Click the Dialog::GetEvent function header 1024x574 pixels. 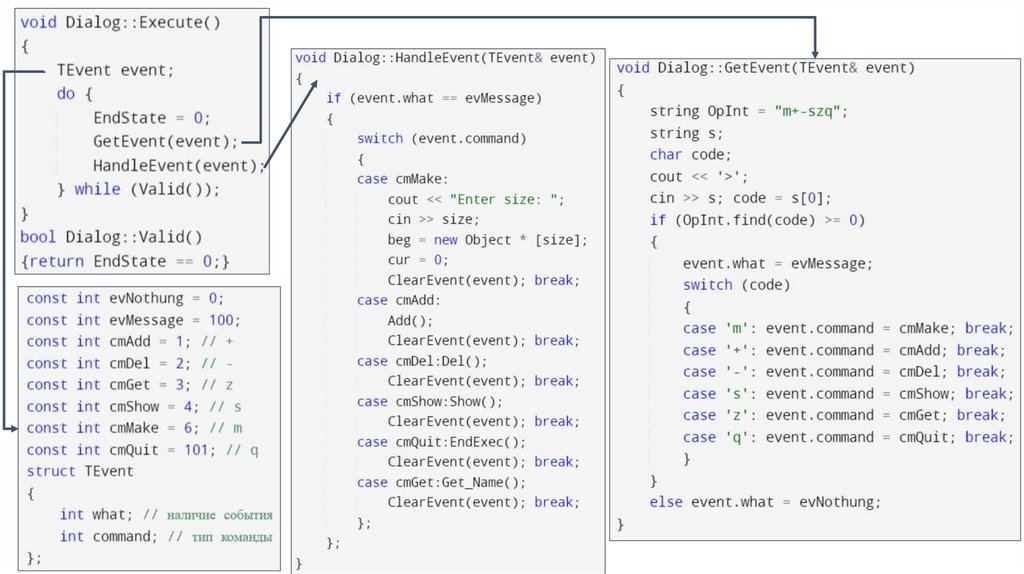coord(765,68)
